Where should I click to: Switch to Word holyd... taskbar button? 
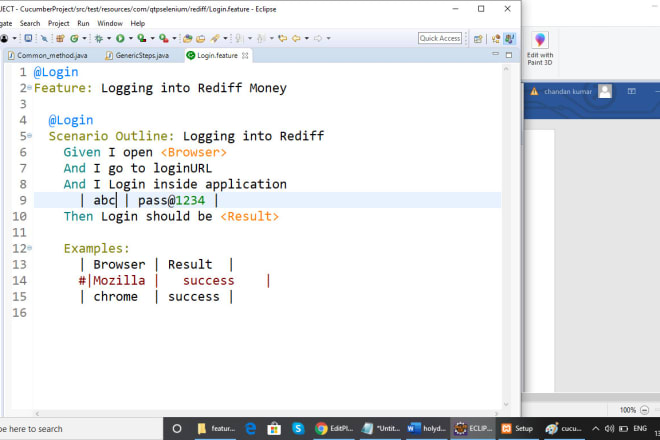click(x=426, y=429)
